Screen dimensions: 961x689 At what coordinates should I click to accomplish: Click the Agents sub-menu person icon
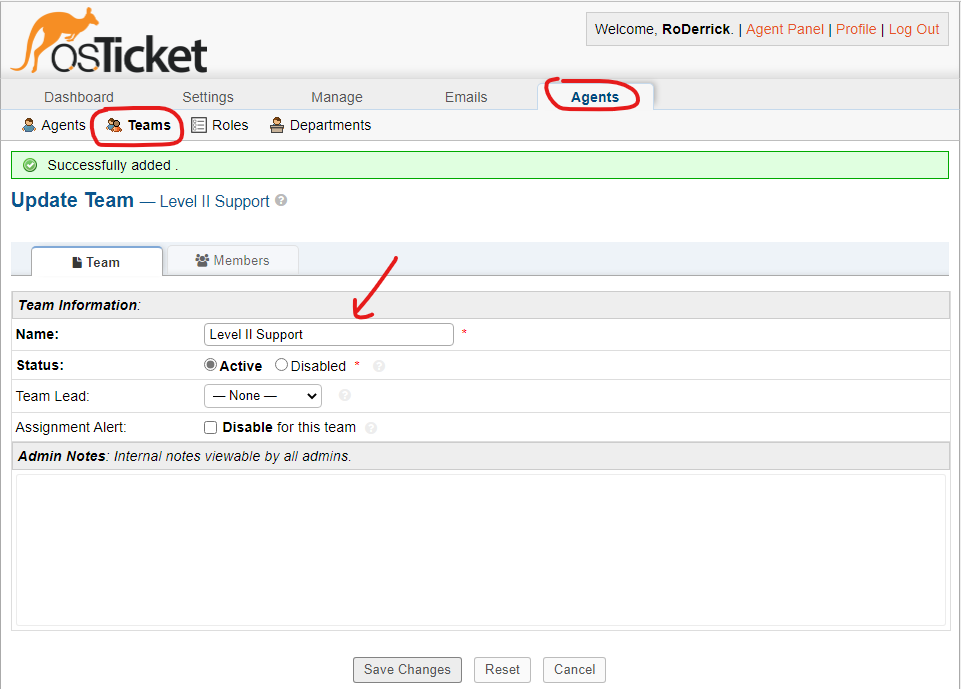(29, 125)
